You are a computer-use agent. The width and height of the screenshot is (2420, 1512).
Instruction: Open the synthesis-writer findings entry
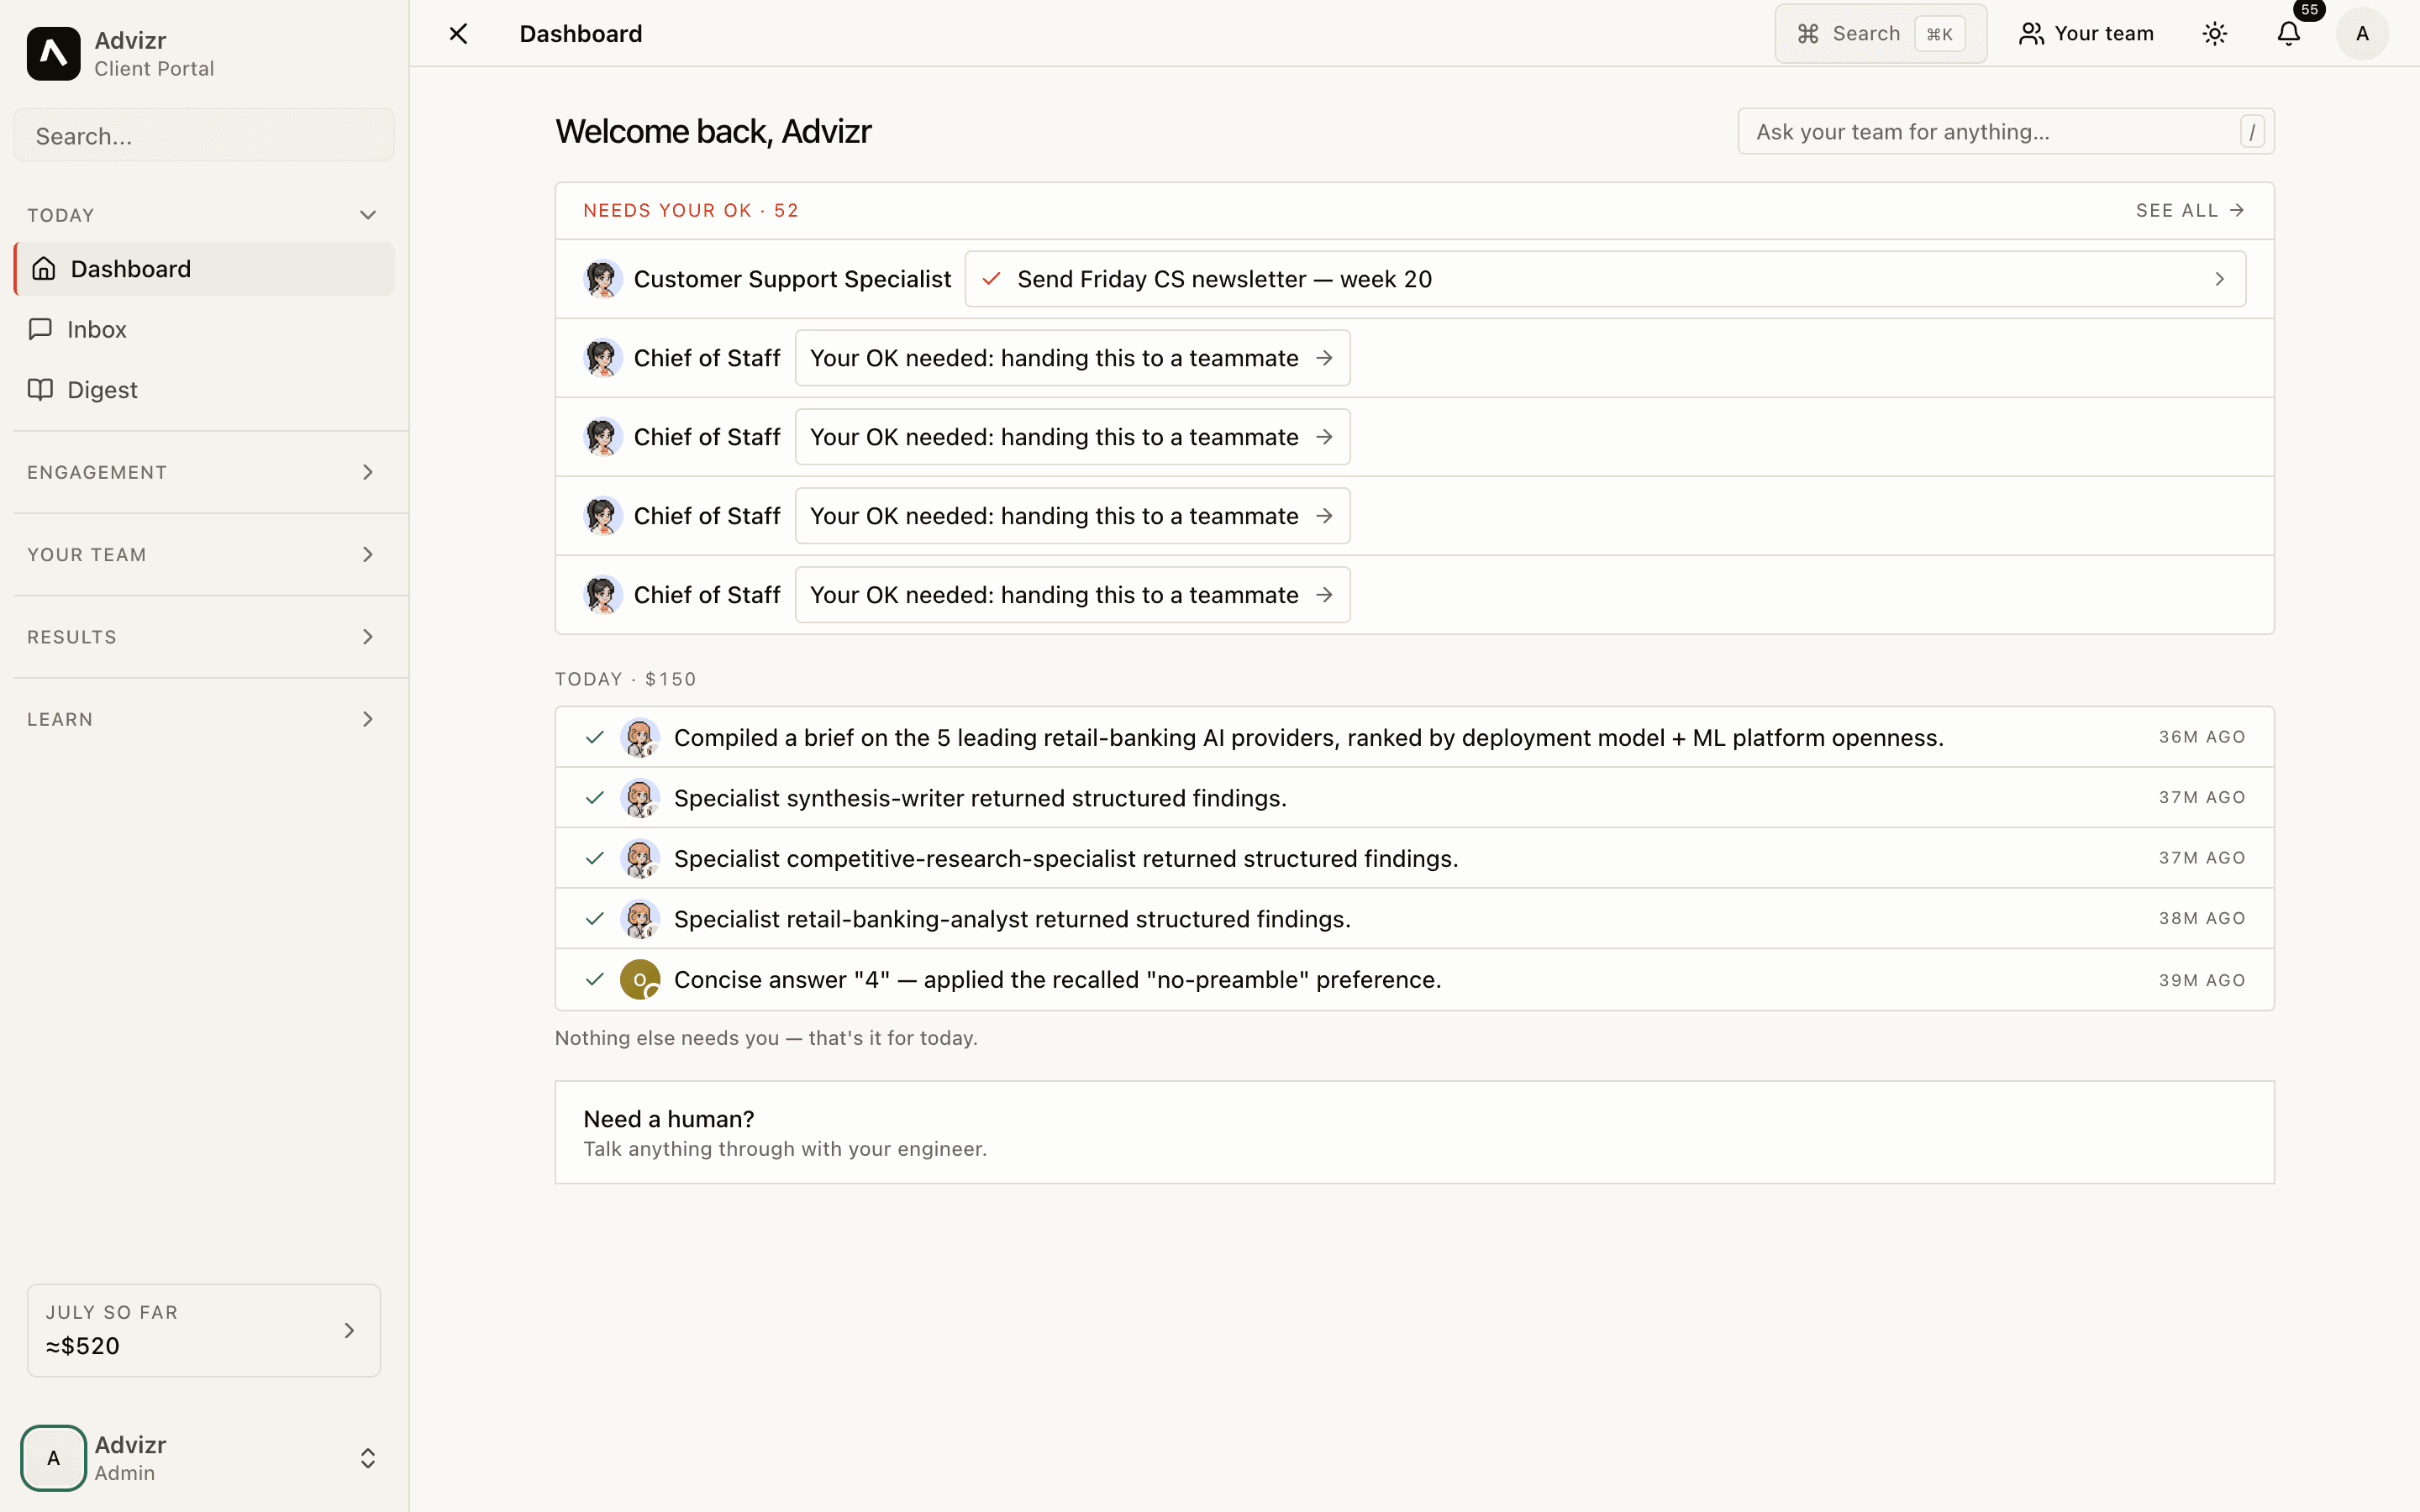point(1414,798)
